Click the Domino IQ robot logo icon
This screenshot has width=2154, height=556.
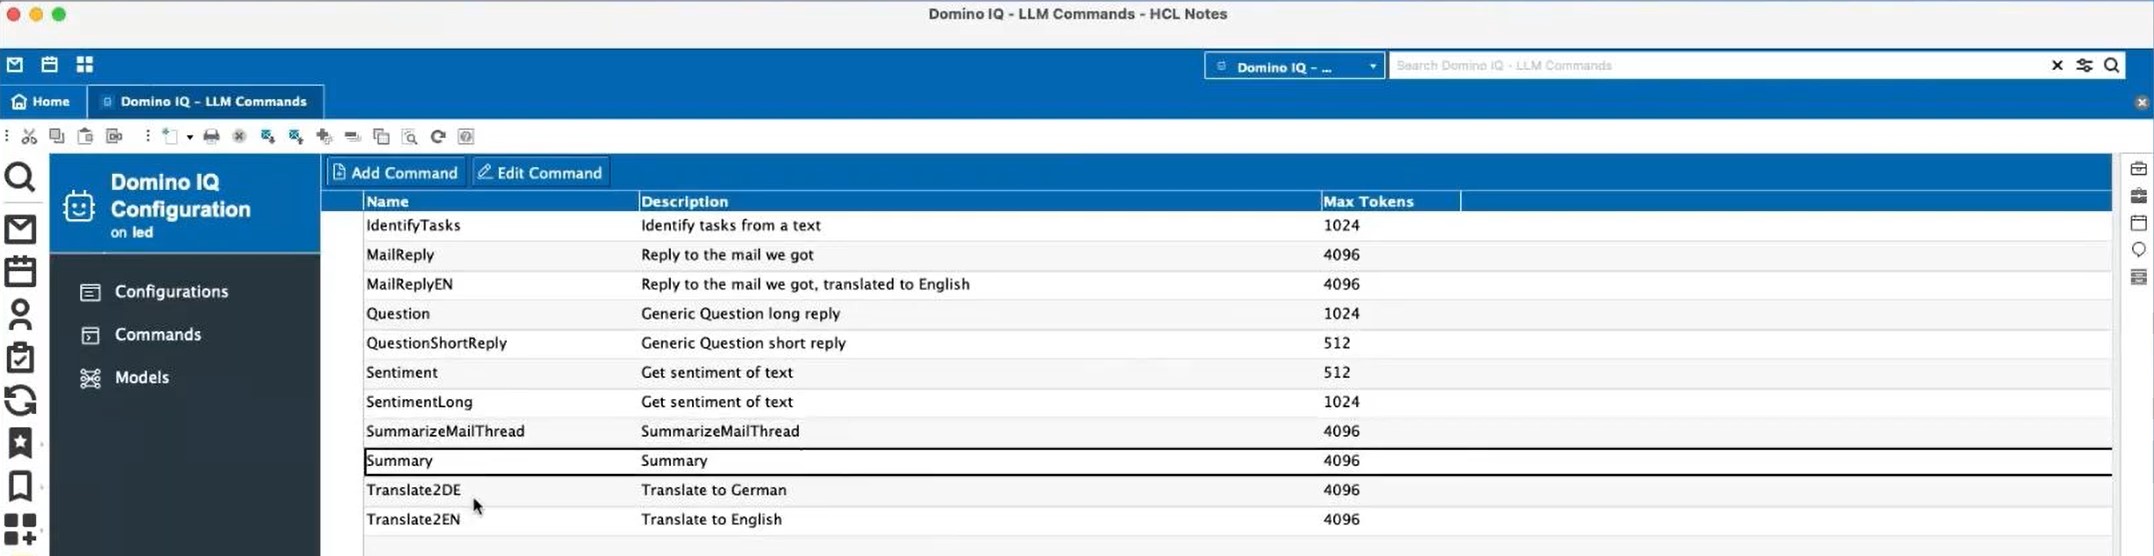pyautogui.click(x=79, y=206)
